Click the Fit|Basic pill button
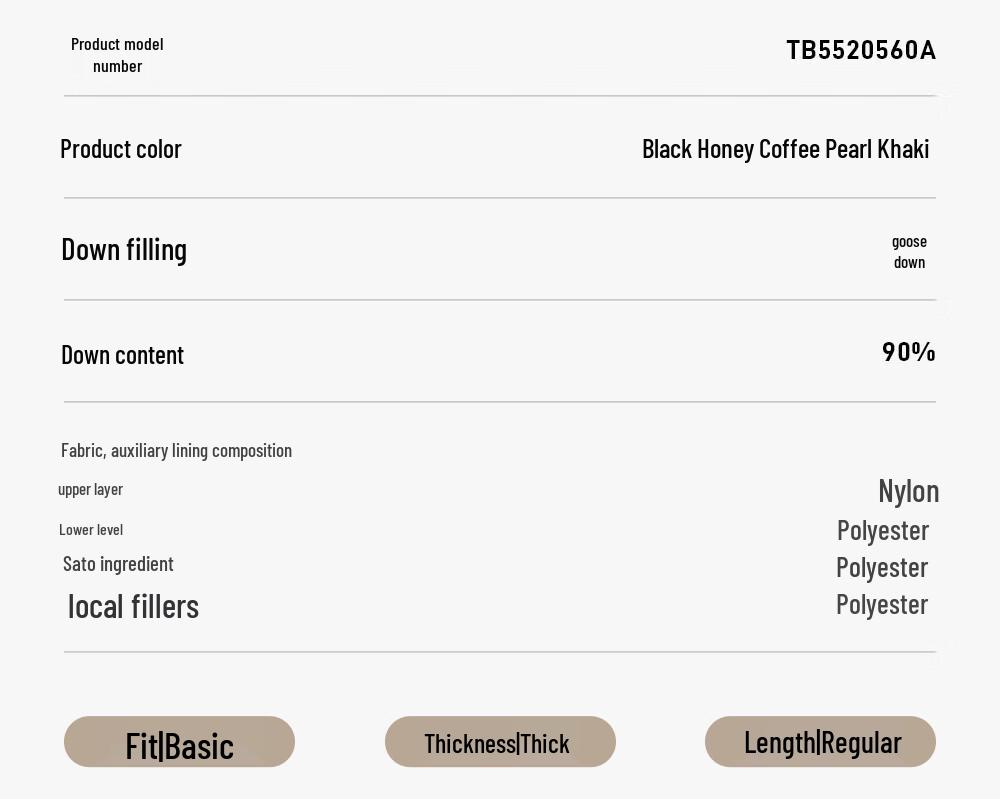Image resolution: width=1000 pixels, height=799 pixels. point(179,743)
